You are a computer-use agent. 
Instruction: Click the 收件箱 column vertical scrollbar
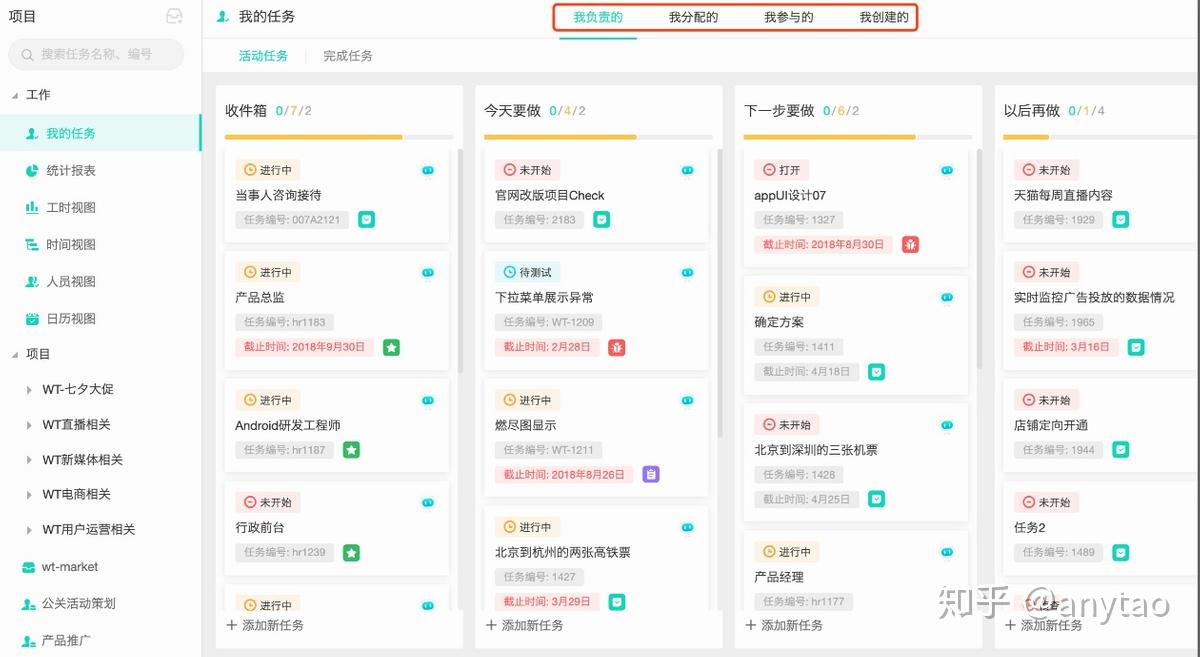click(460, 262)
